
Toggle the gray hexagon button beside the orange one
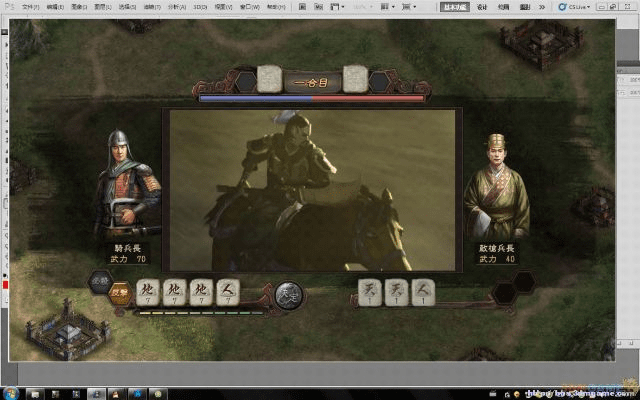[100, 283]
